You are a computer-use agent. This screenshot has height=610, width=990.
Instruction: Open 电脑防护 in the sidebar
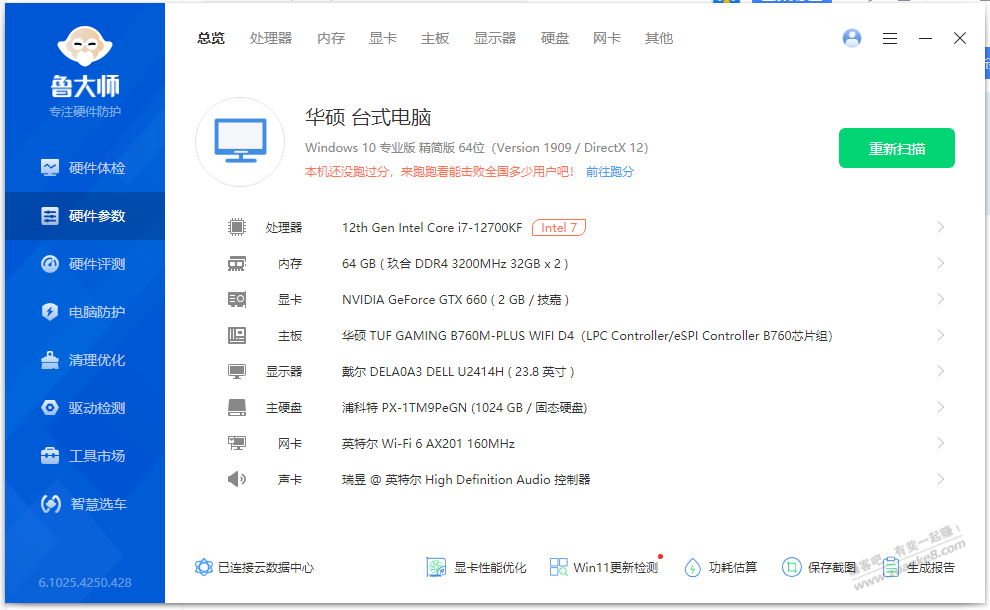(84, 312)
